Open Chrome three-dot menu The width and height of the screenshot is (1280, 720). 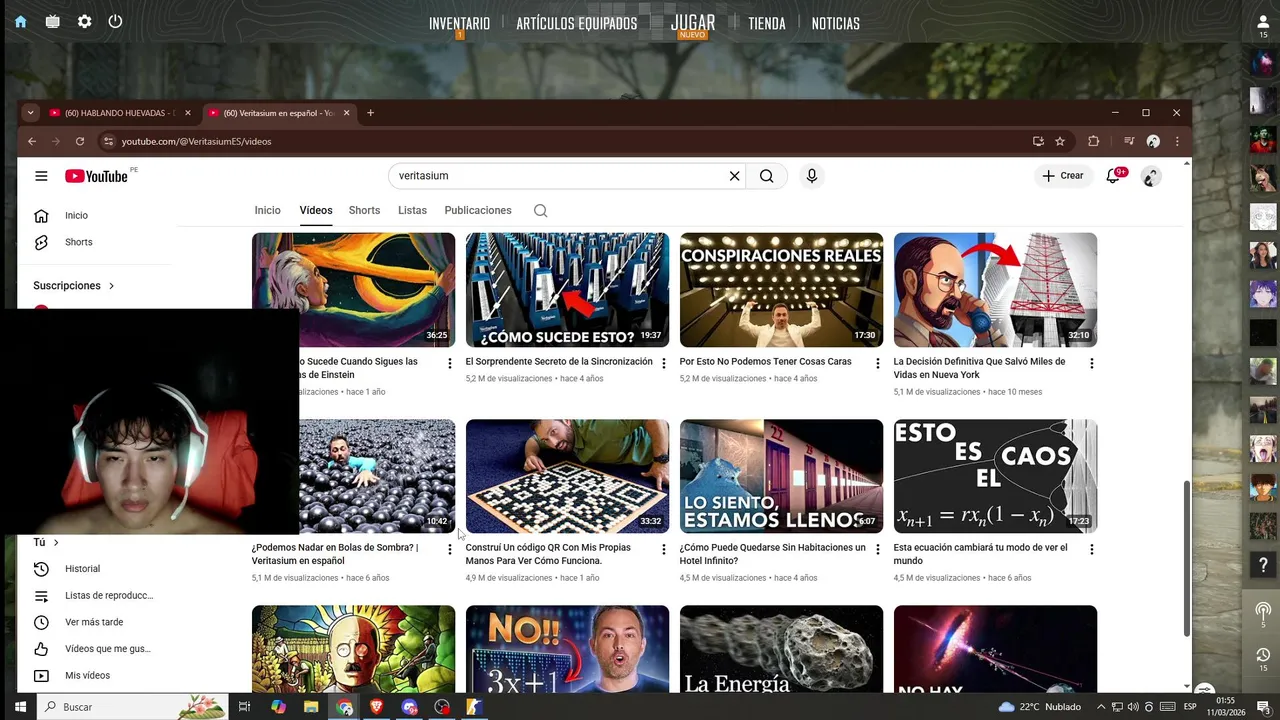pyautogui.click(x=1177, y=141)
